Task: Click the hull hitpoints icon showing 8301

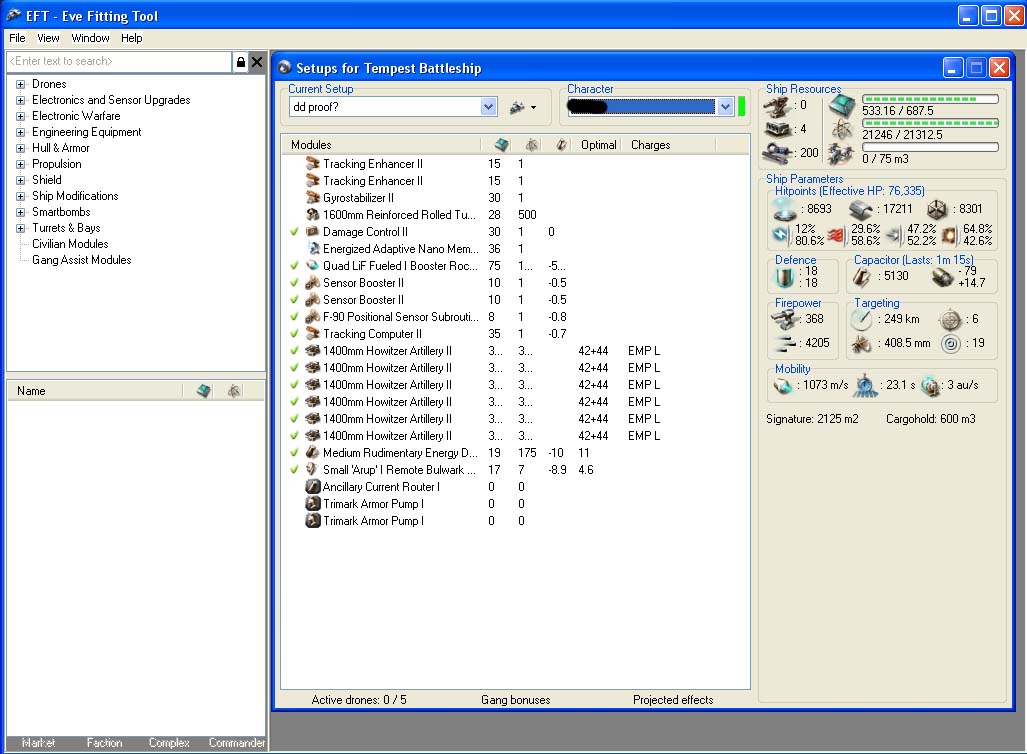Action: tap(937, 210)
